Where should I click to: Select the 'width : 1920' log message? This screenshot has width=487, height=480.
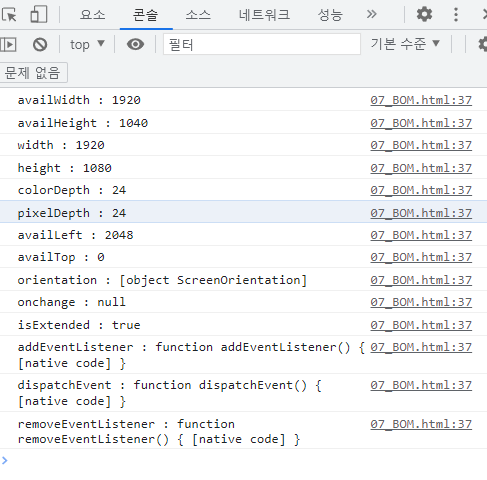[x=61, y=145]
